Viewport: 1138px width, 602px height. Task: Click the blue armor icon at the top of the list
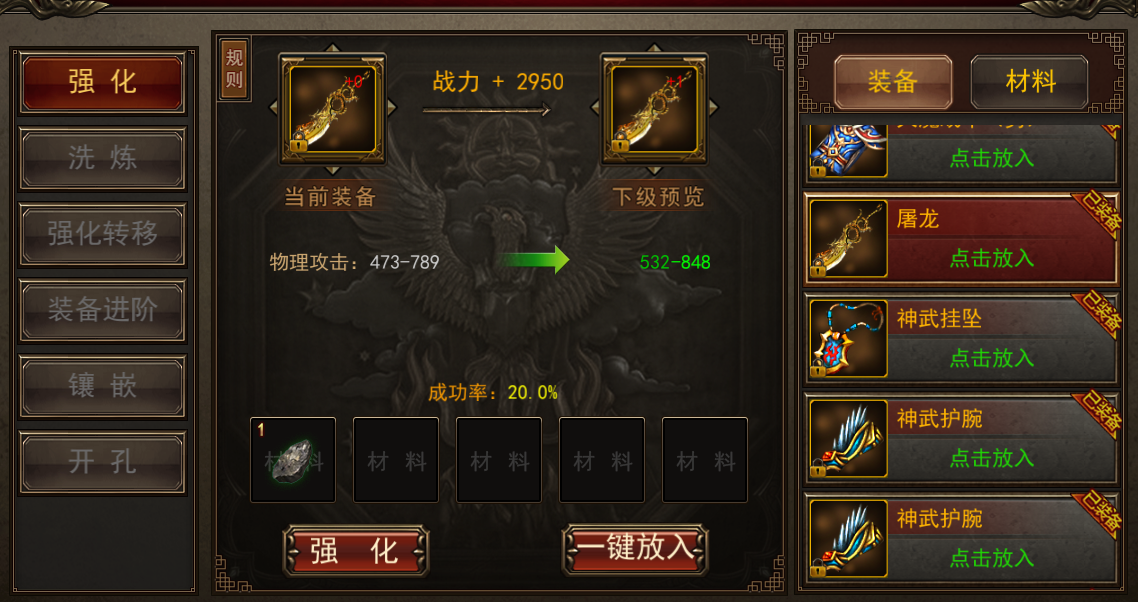(848, 151)
